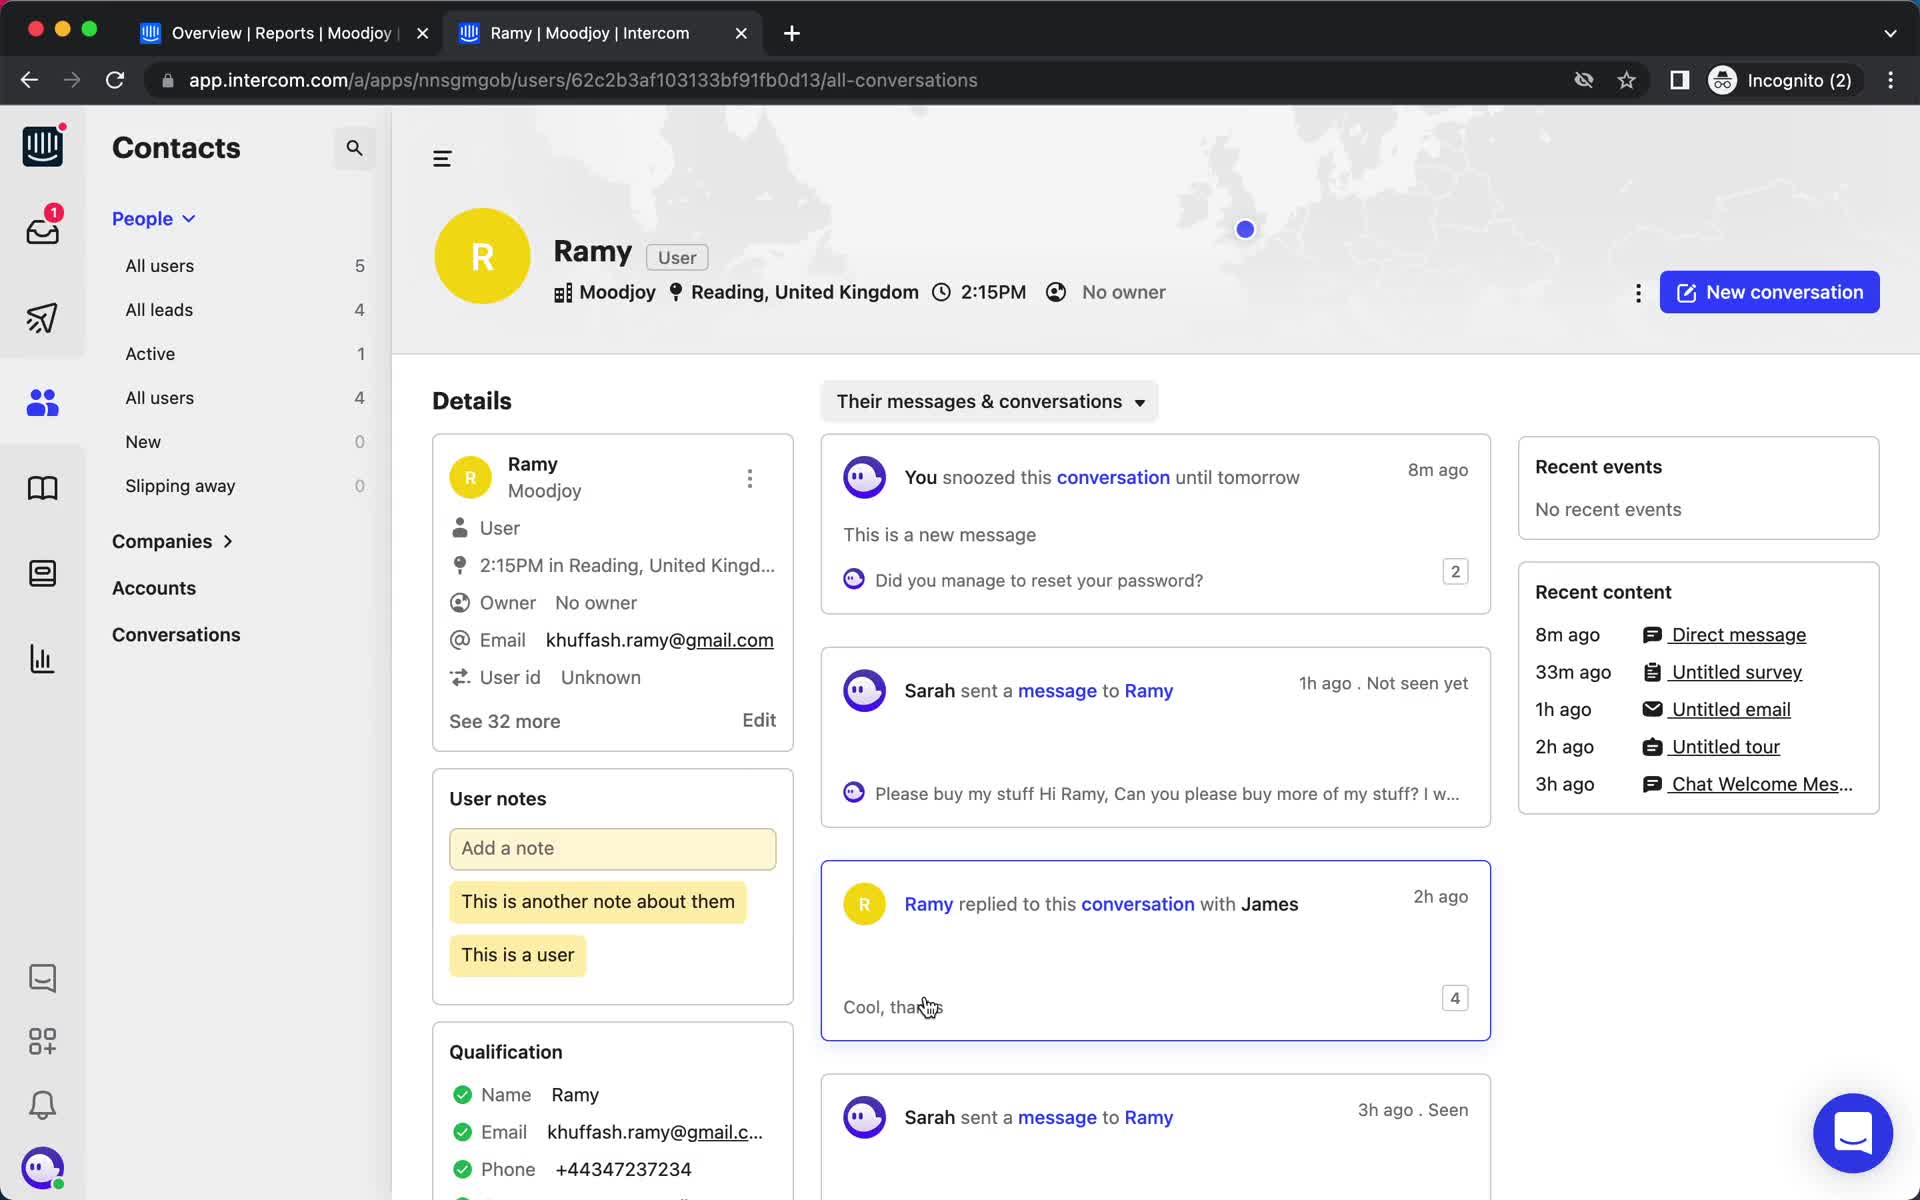1920x1200 pixels.
Task: Click the No owner label in header
Action: click(x=1123, y=292)
